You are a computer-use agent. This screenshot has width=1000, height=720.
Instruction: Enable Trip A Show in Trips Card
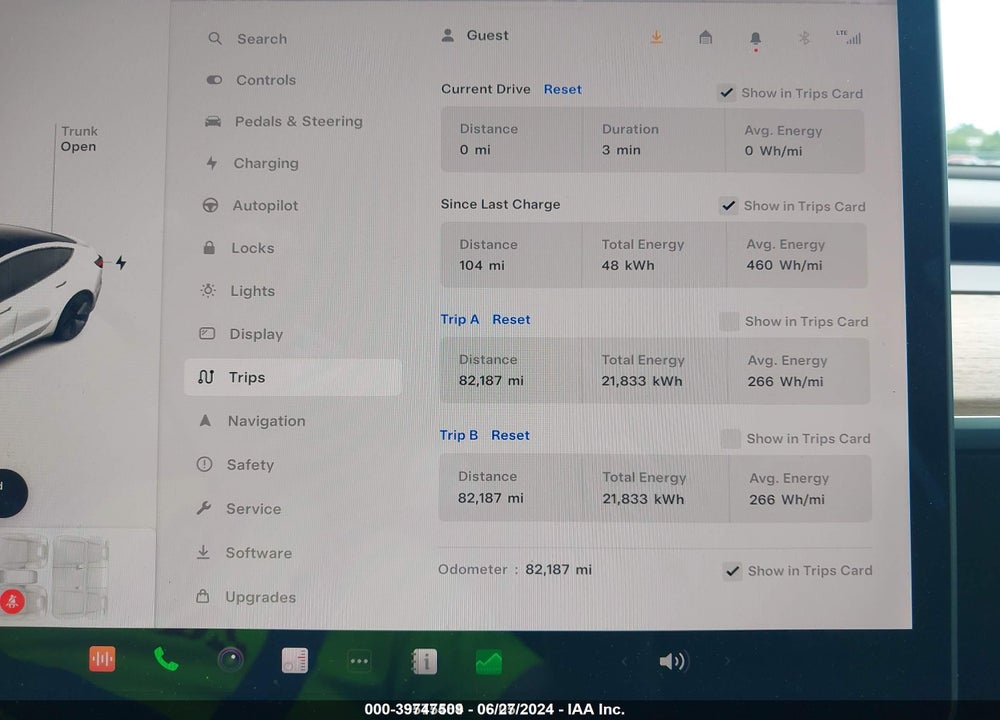[729, 321]
